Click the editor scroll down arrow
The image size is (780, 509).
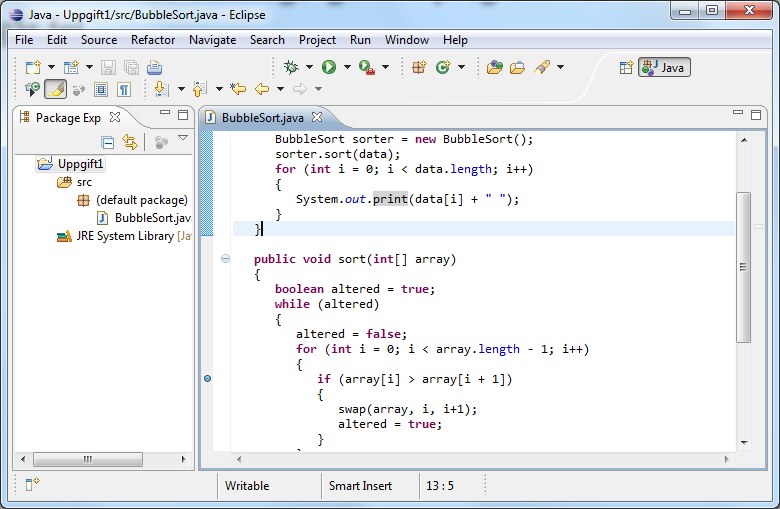click(x=744, y=442)
